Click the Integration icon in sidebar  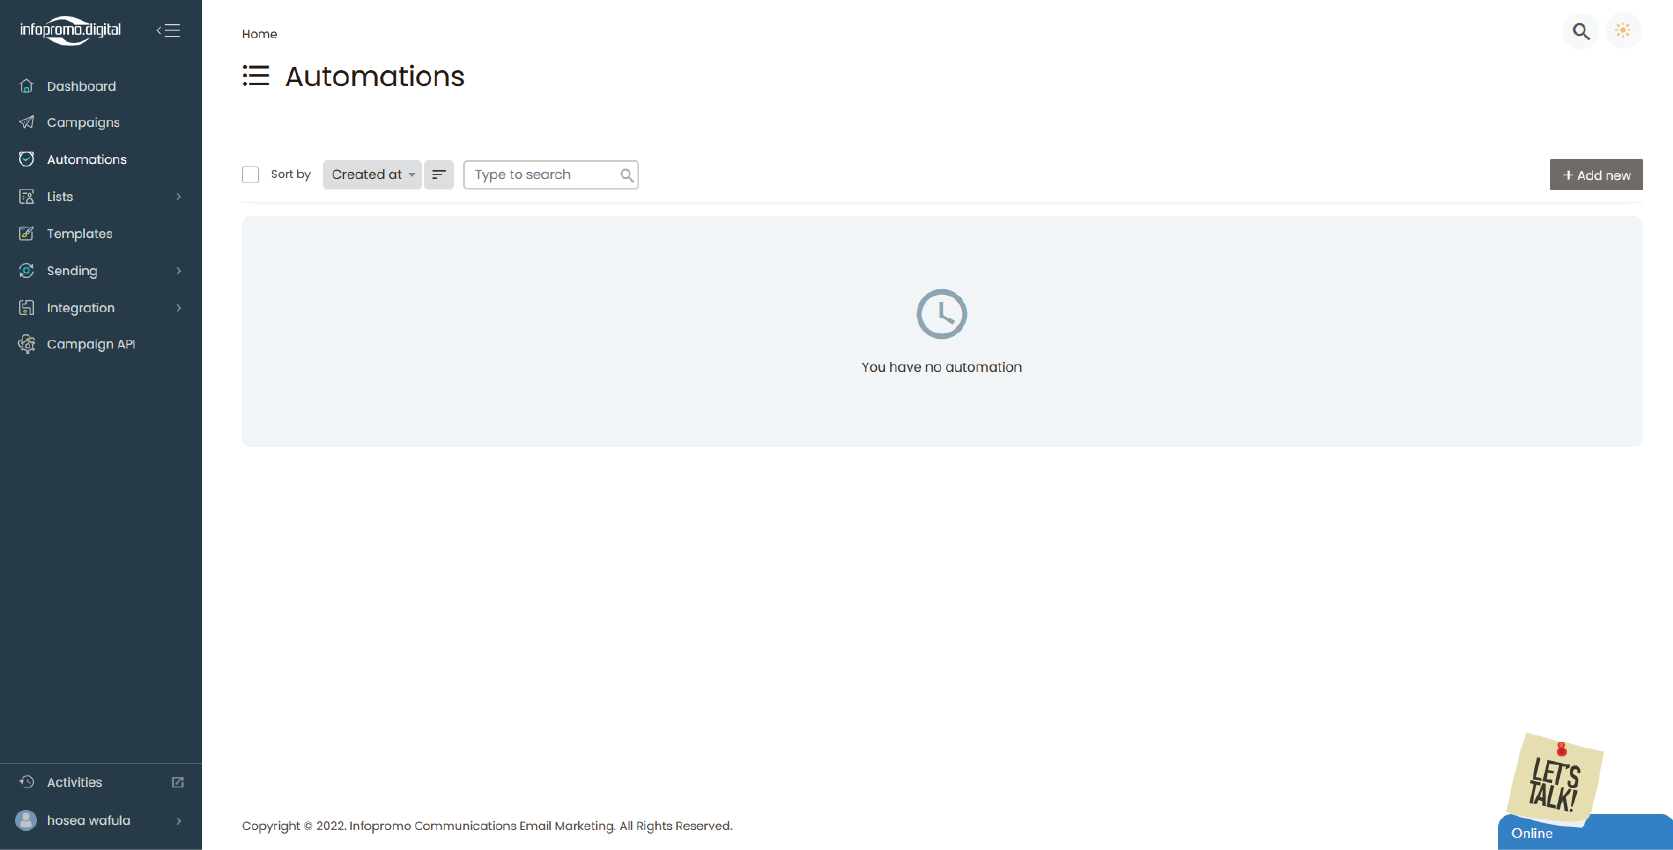pos(27,307)
